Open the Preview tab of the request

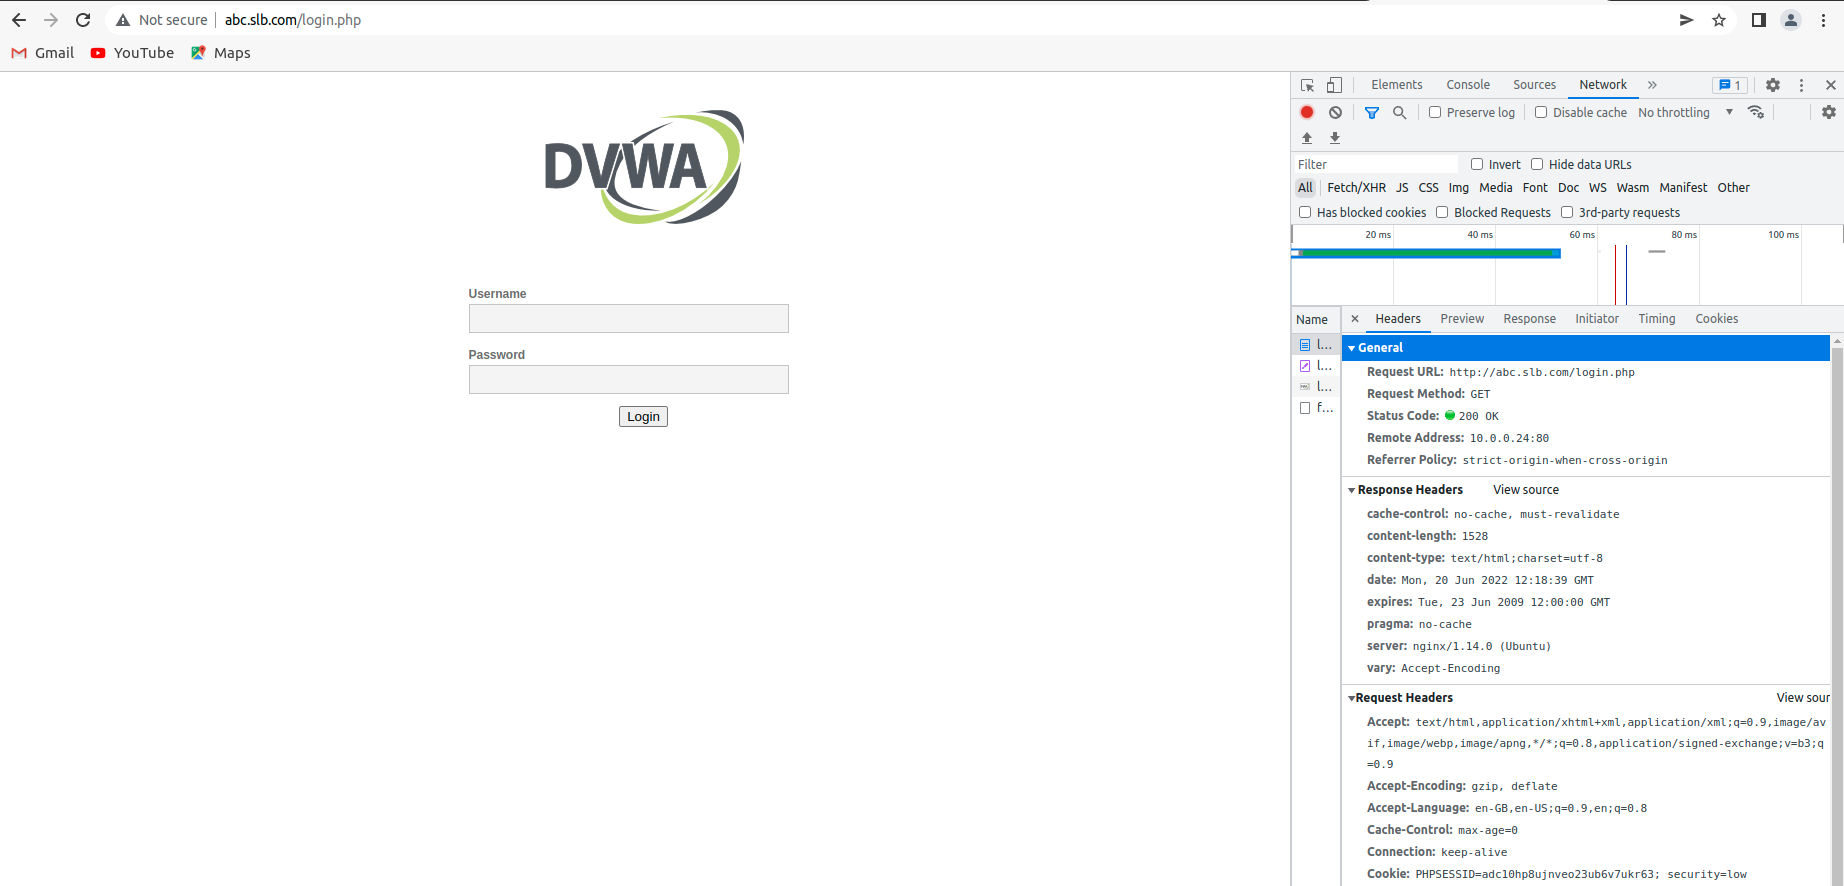coord(1462,319)
